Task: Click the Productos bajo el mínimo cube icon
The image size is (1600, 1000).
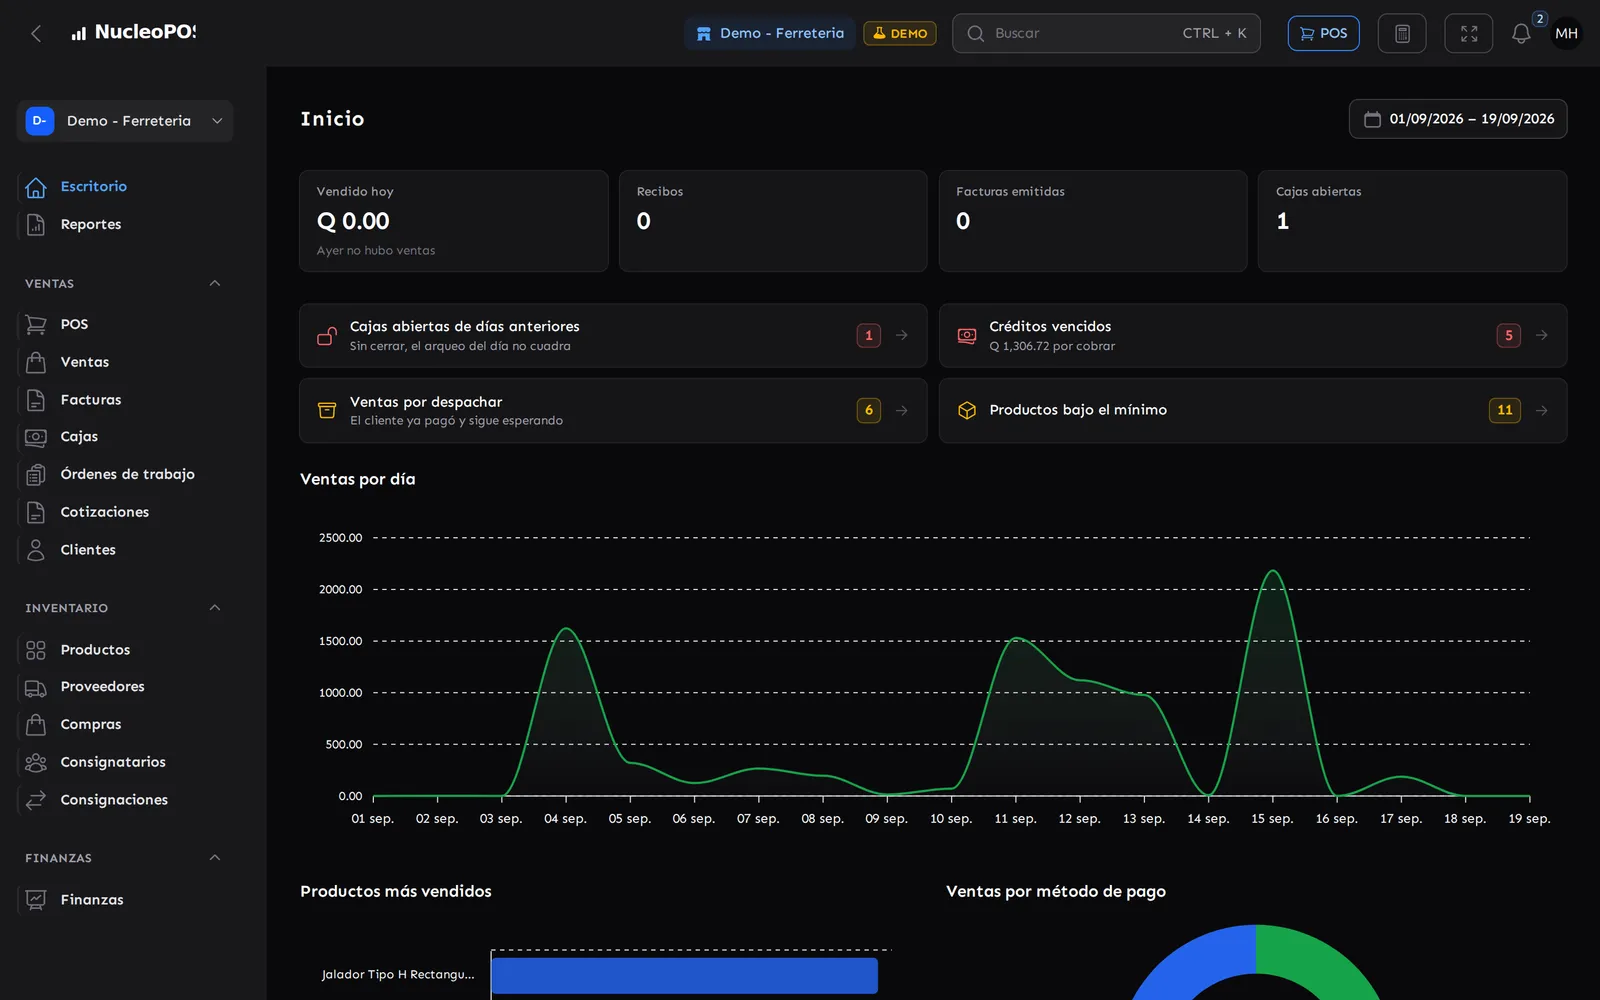Action: click(967, 410)
